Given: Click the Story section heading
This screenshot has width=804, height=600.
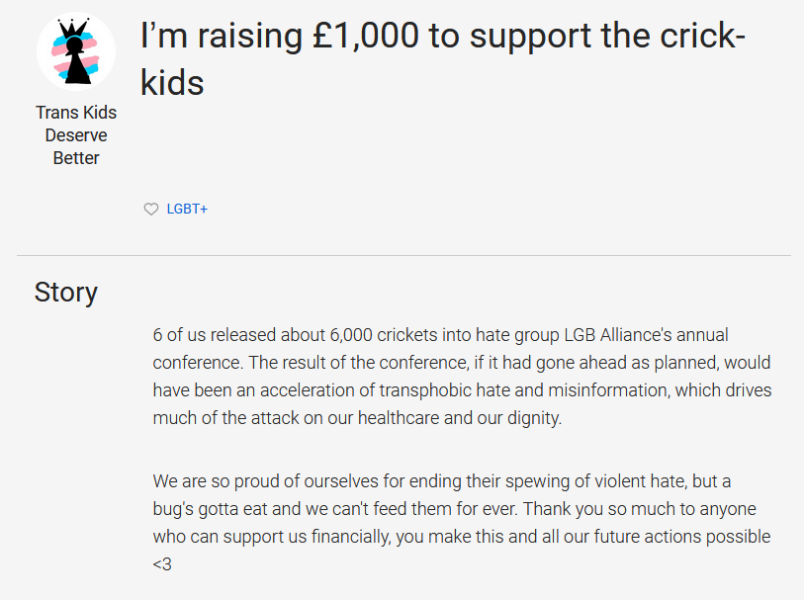Looking at the screenshot, I should click(65, 292).
